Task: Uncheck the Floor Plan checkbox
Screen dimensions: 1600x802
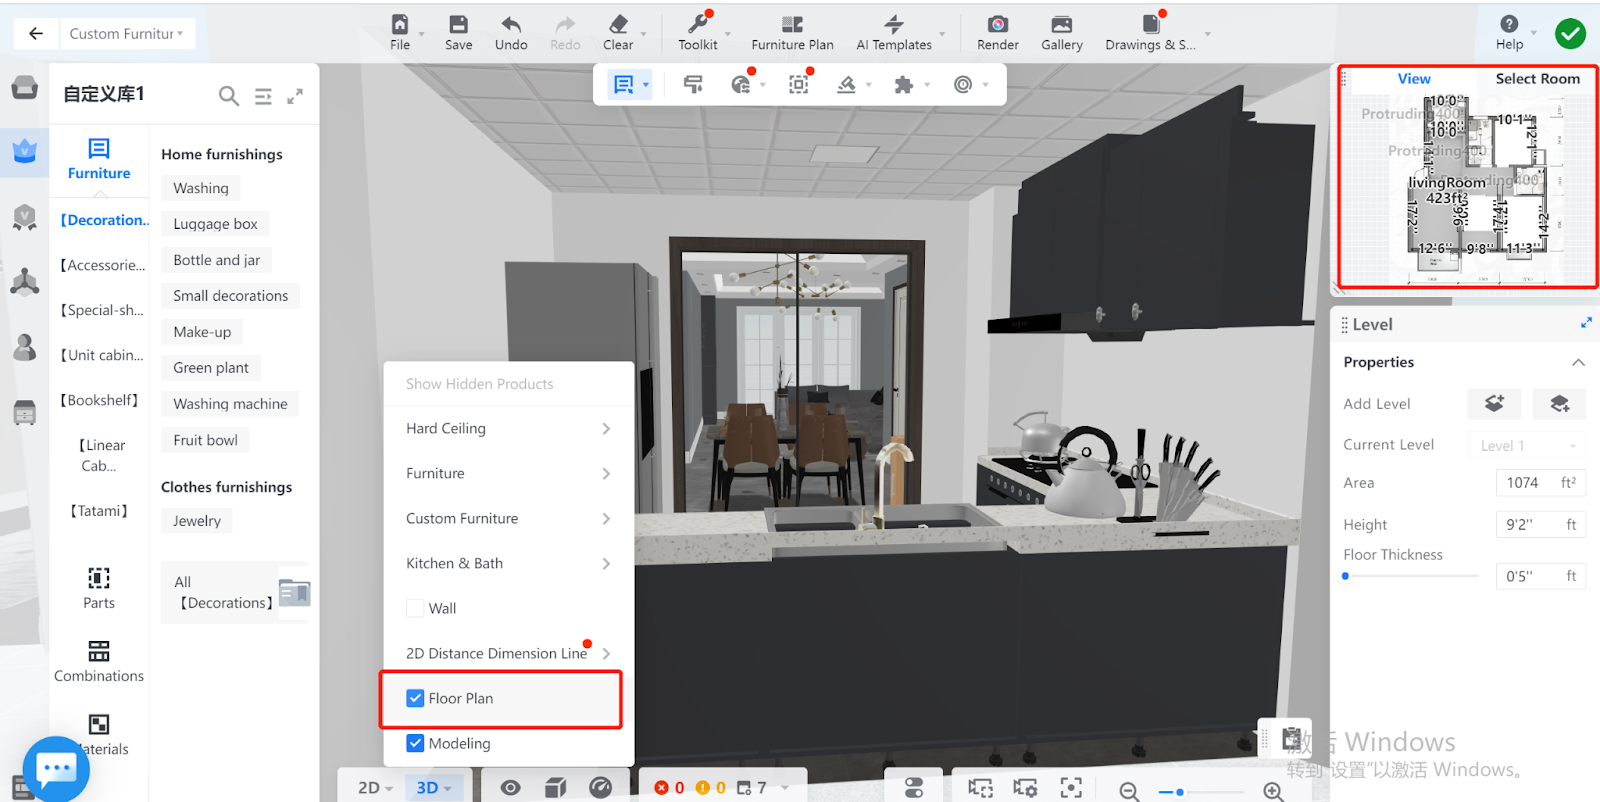Action: [415, 698]
